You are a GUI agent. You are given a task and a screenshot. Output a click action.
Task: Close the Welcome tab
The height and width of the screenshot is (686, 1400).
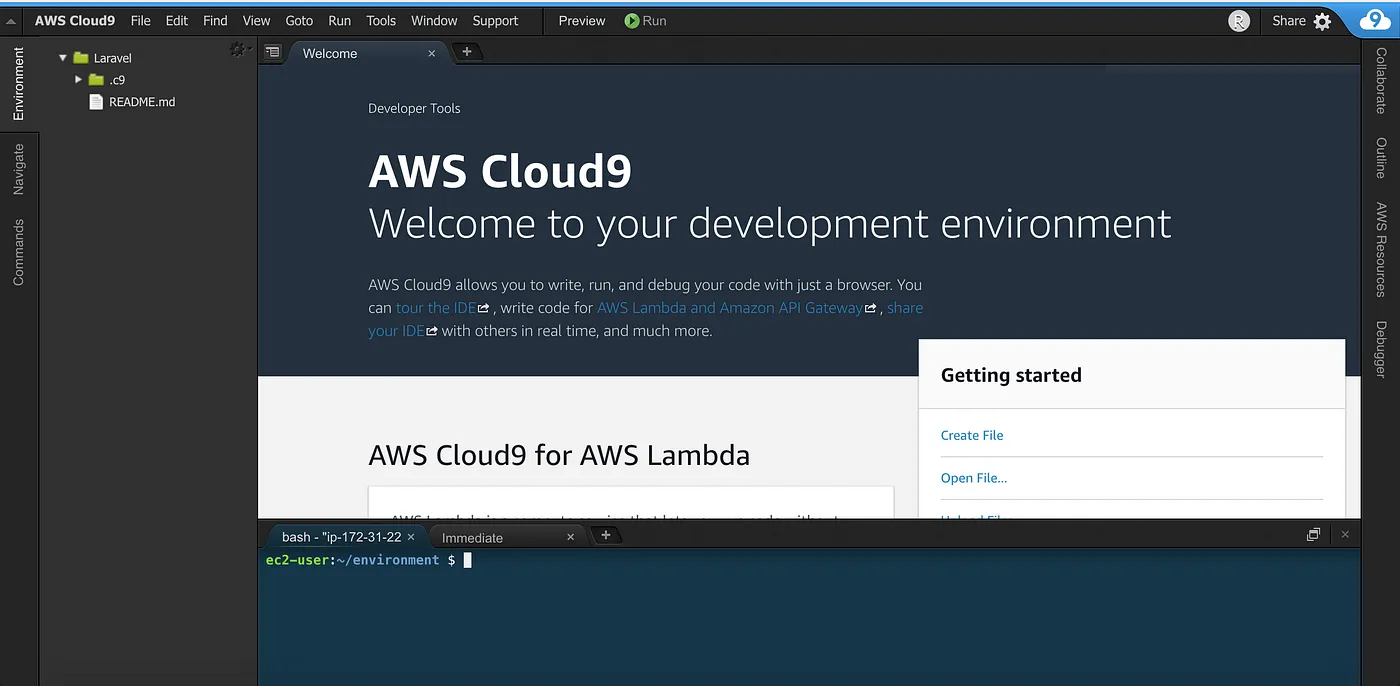coord(432,54)
